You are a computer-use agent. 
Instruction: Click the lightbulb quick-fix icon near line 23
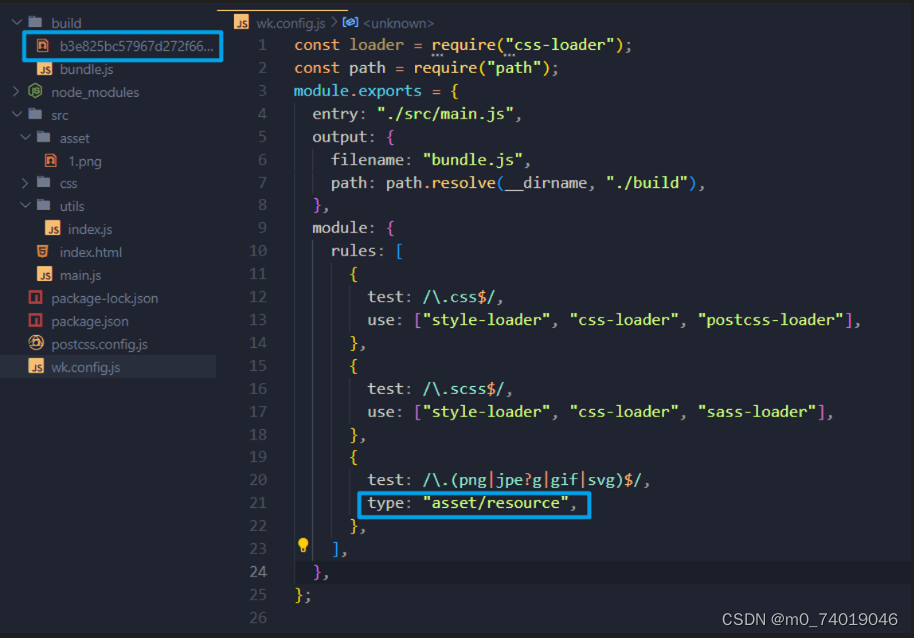click(303, 544)
